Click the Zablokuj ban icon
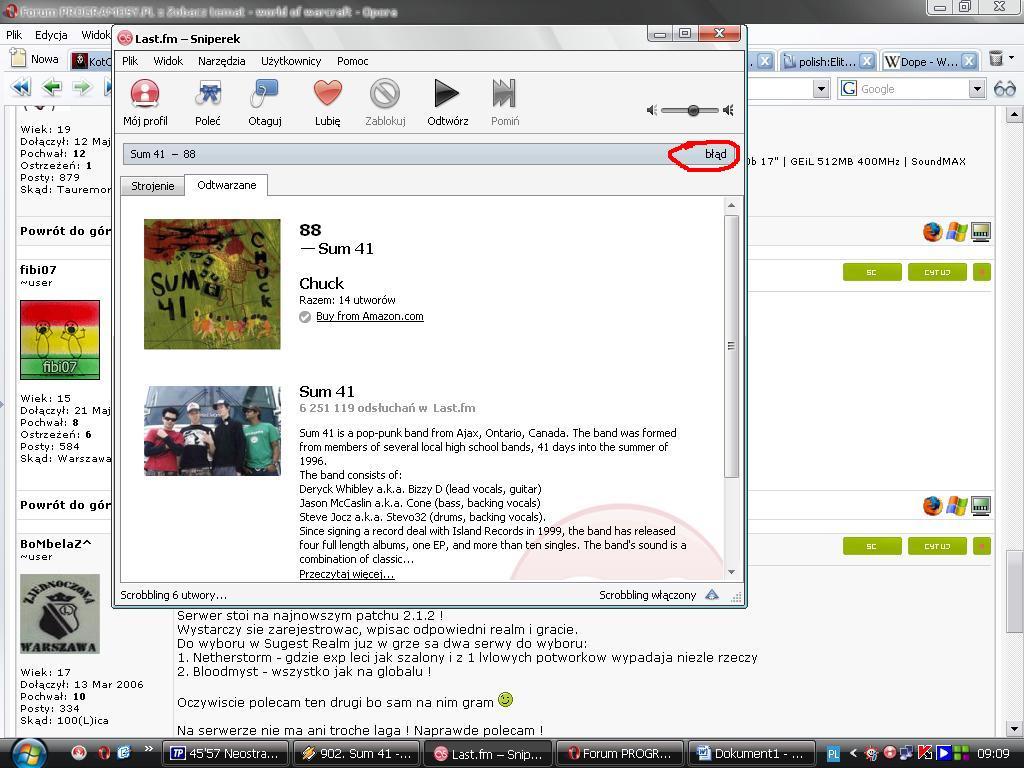 coord(385,93)
